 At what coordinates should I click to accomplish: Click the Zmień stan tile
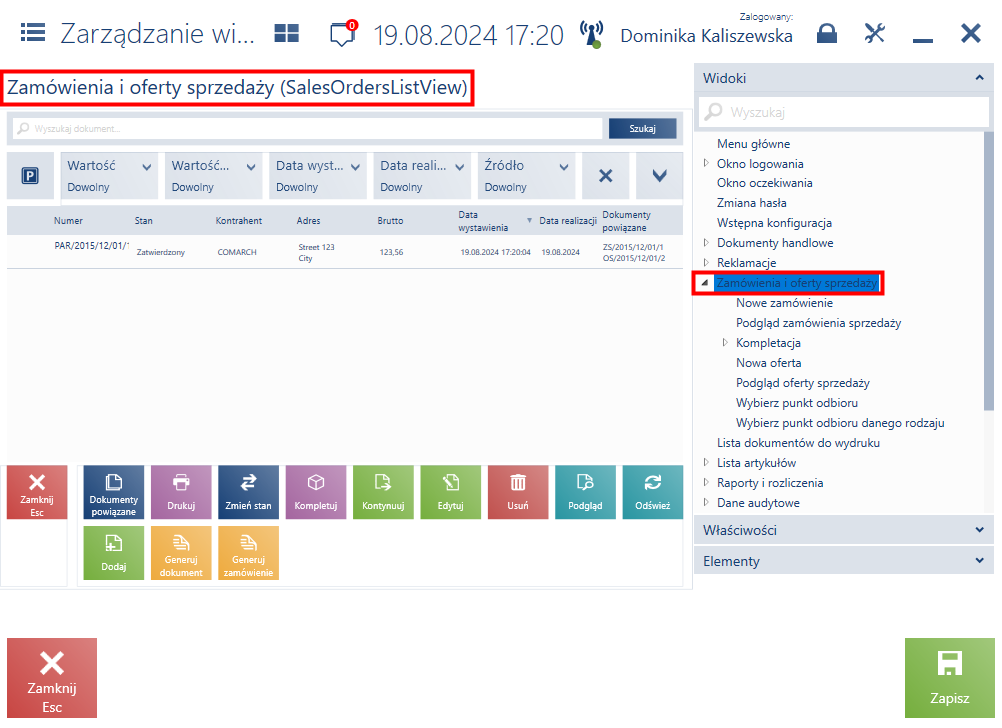point(249,492)
